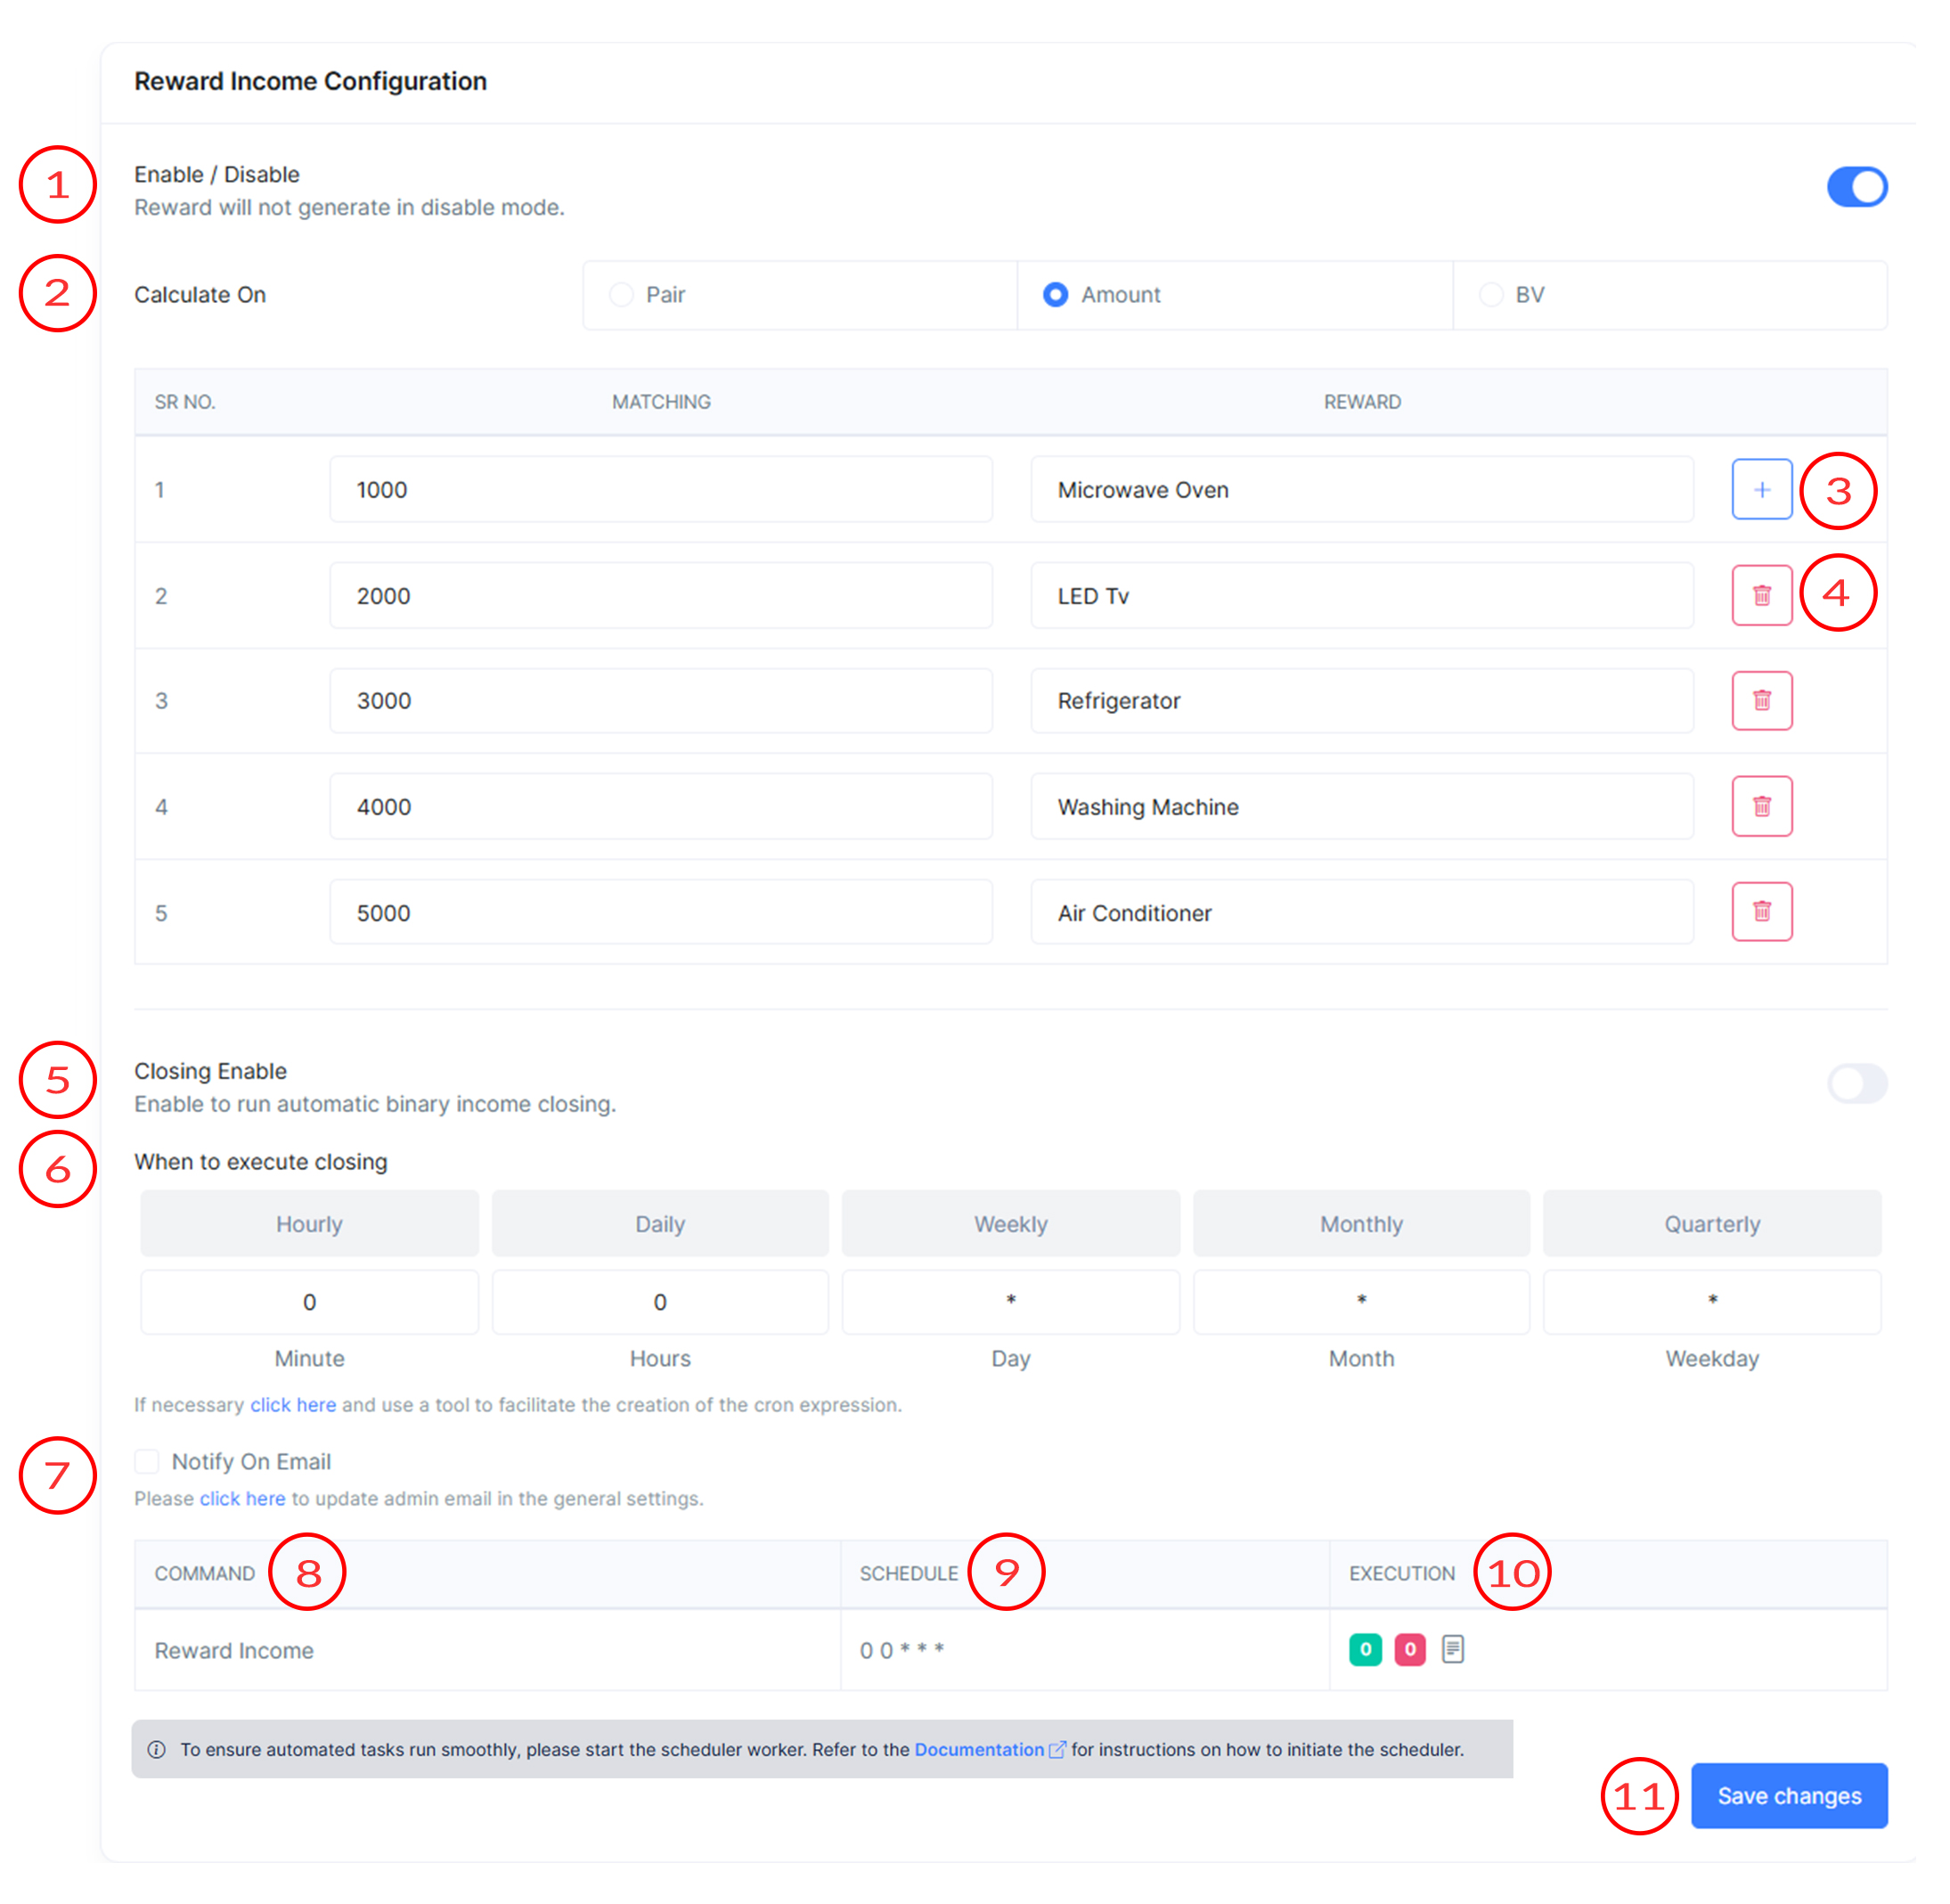The width and height of the screenshot is (1950, 1904).
Task: Delete the Air Conditioner reward row
Action: (x=1761, y=911)
